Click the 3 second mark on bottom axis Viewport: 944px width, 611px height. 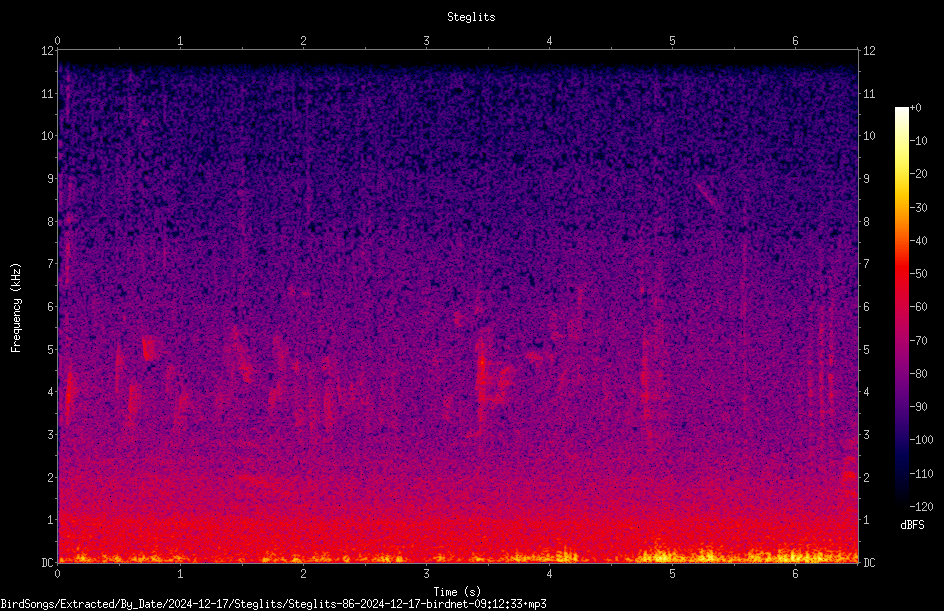[426, 574]
